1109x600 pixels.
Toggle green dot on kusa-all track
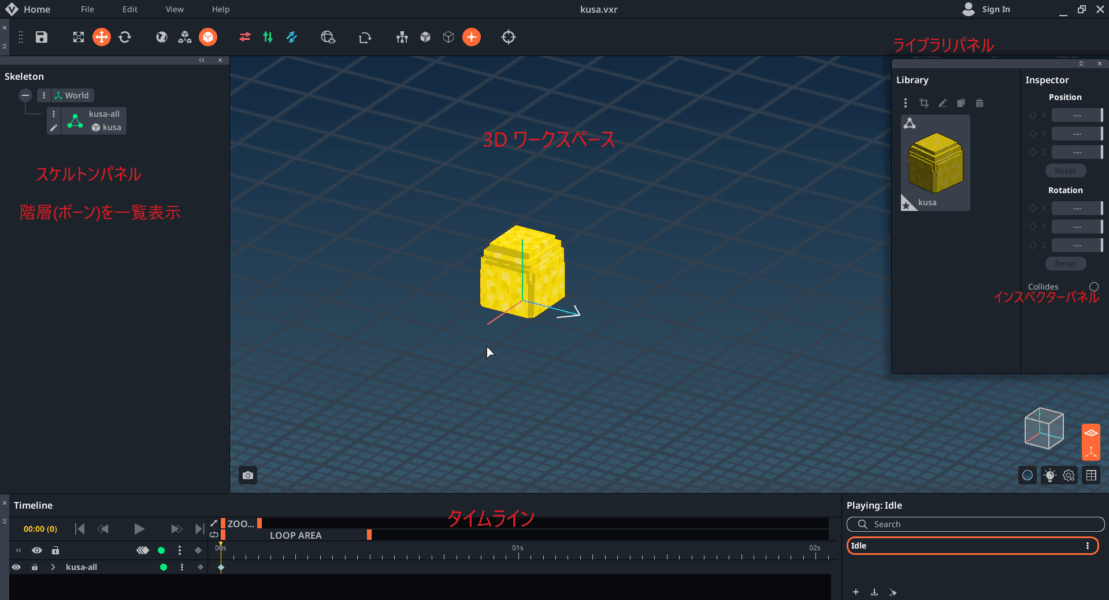point(163,567)
